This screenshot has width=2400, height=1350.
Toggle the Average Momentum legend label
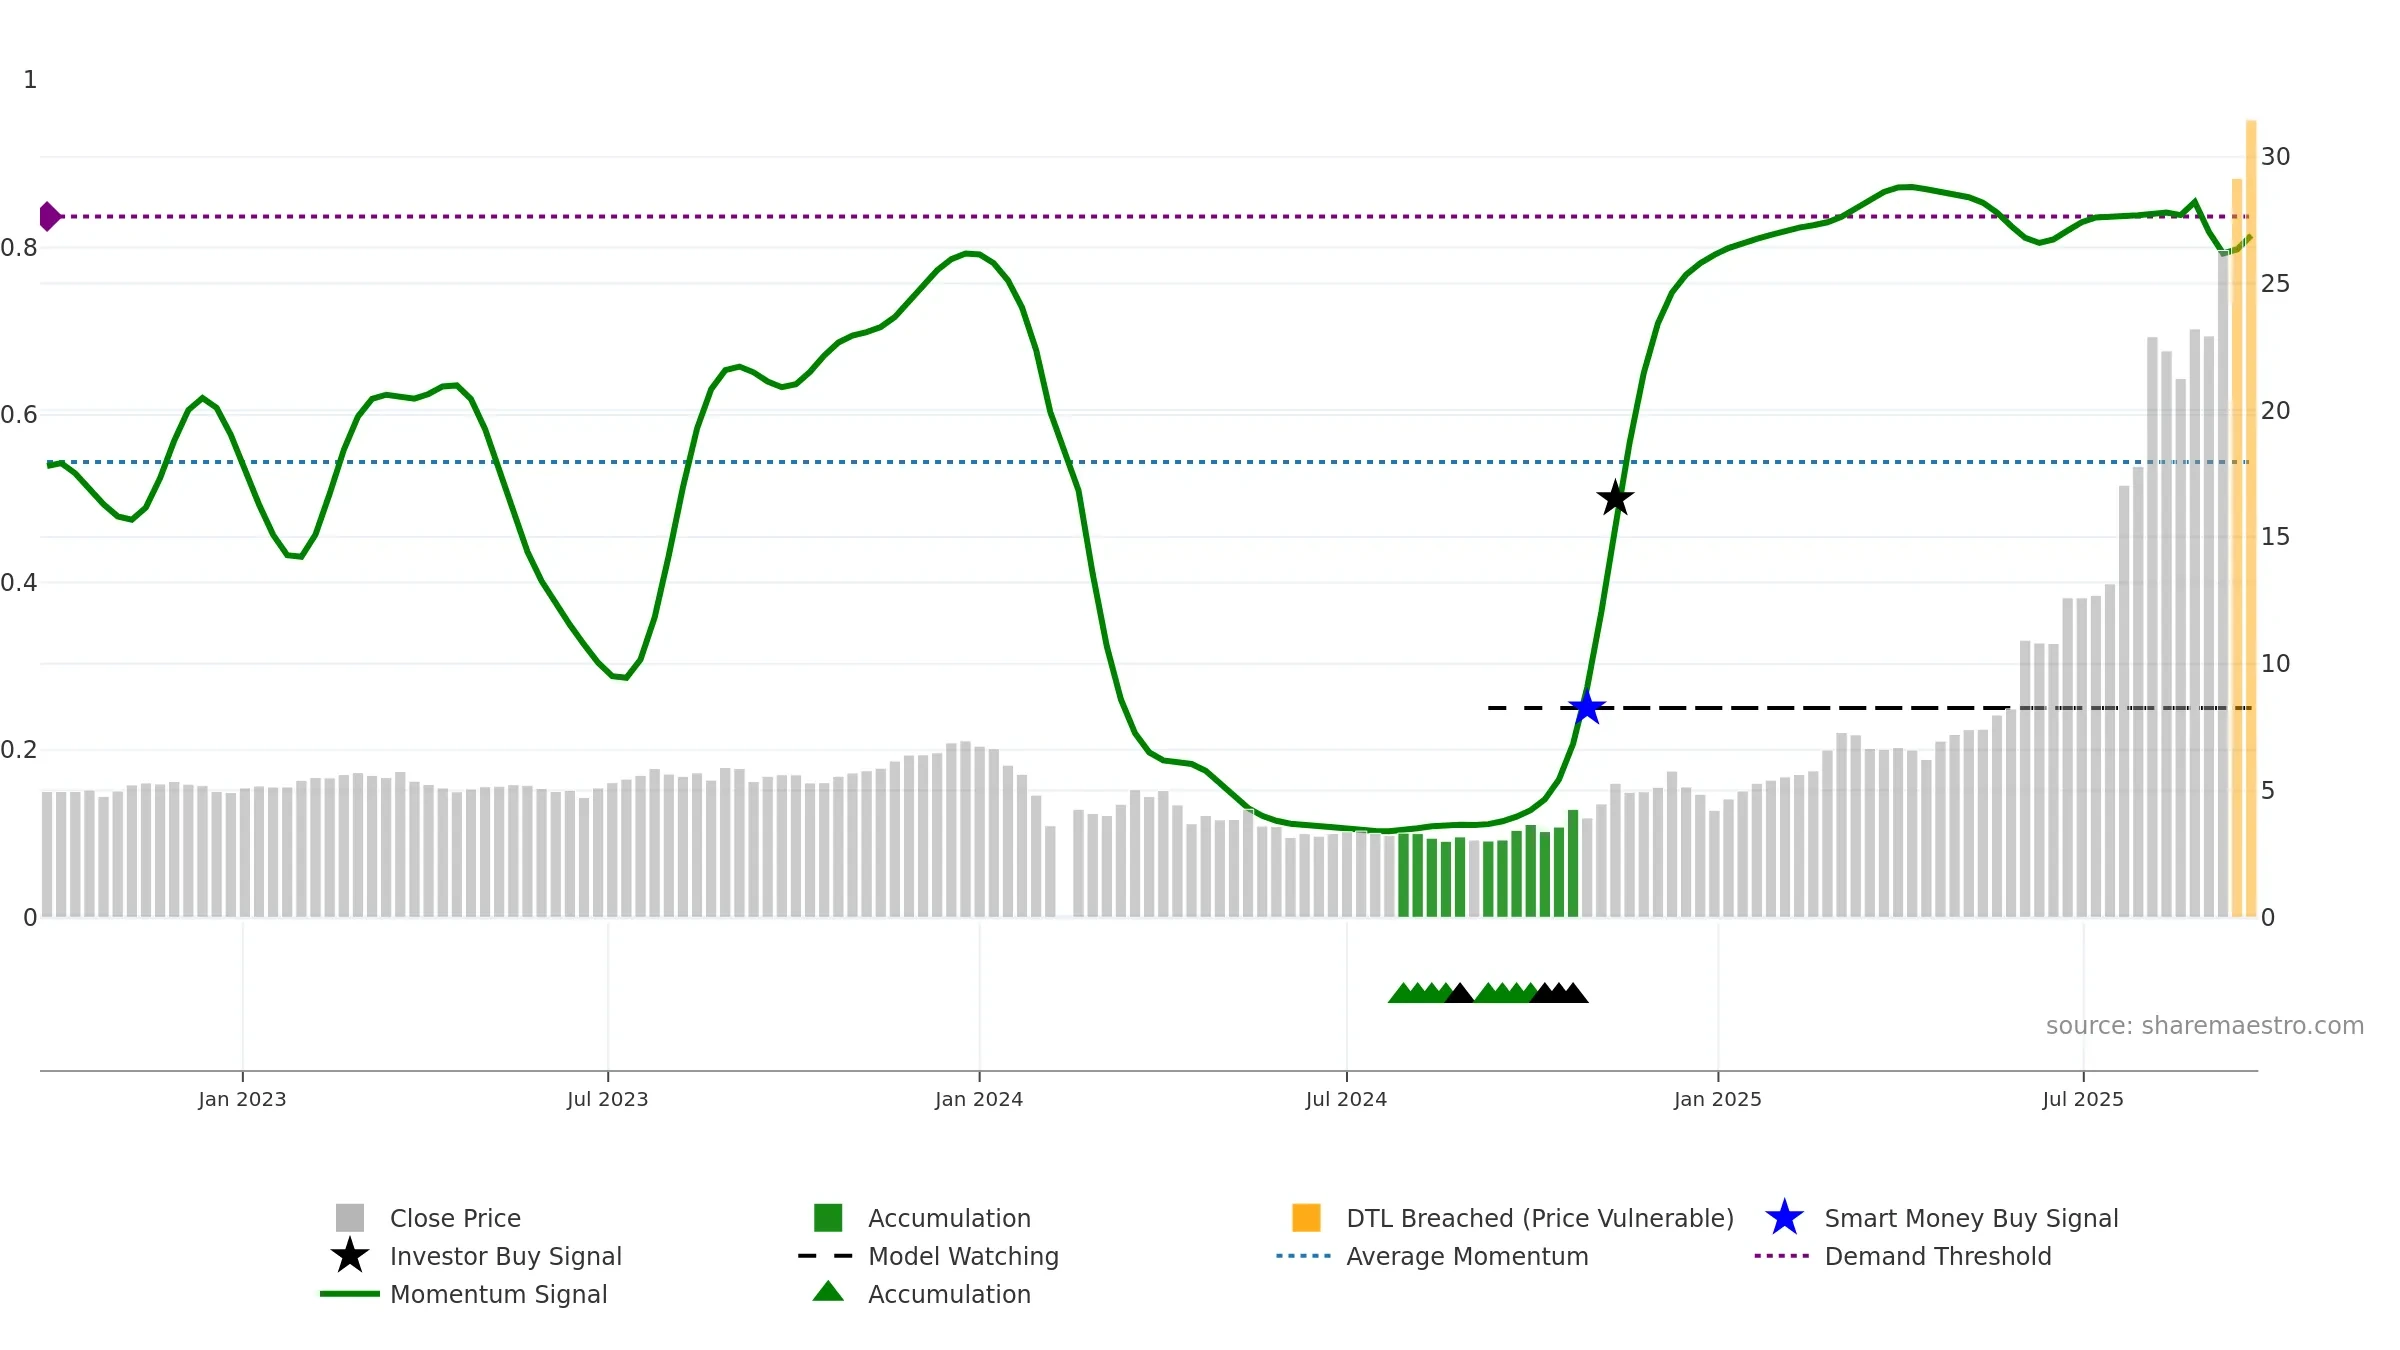[1467, 1256]
